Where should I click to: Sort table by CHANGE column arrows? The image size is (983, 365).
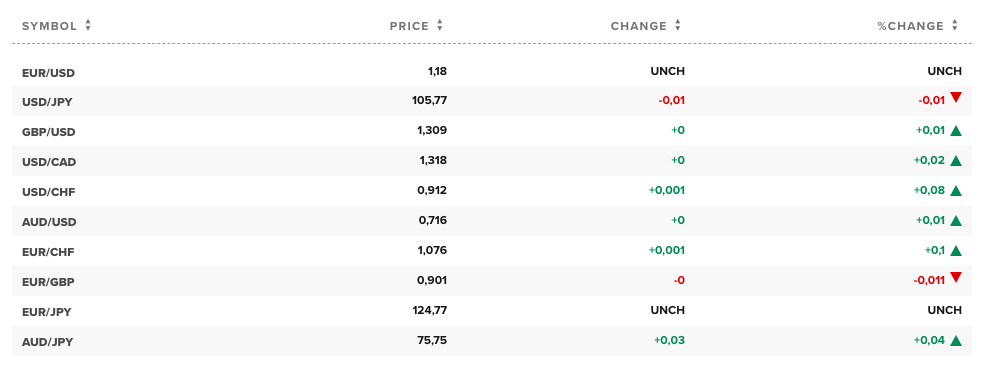point(678,26)
